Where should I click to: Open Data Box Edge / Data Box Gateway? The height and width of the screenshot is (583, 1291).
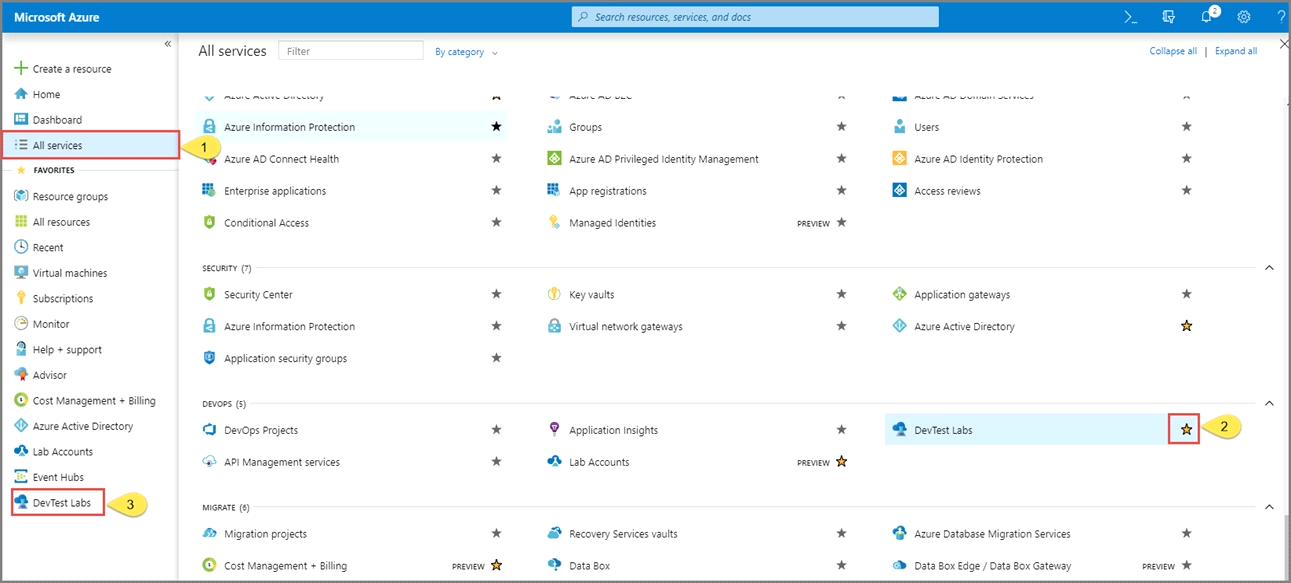tap(992, 566)
